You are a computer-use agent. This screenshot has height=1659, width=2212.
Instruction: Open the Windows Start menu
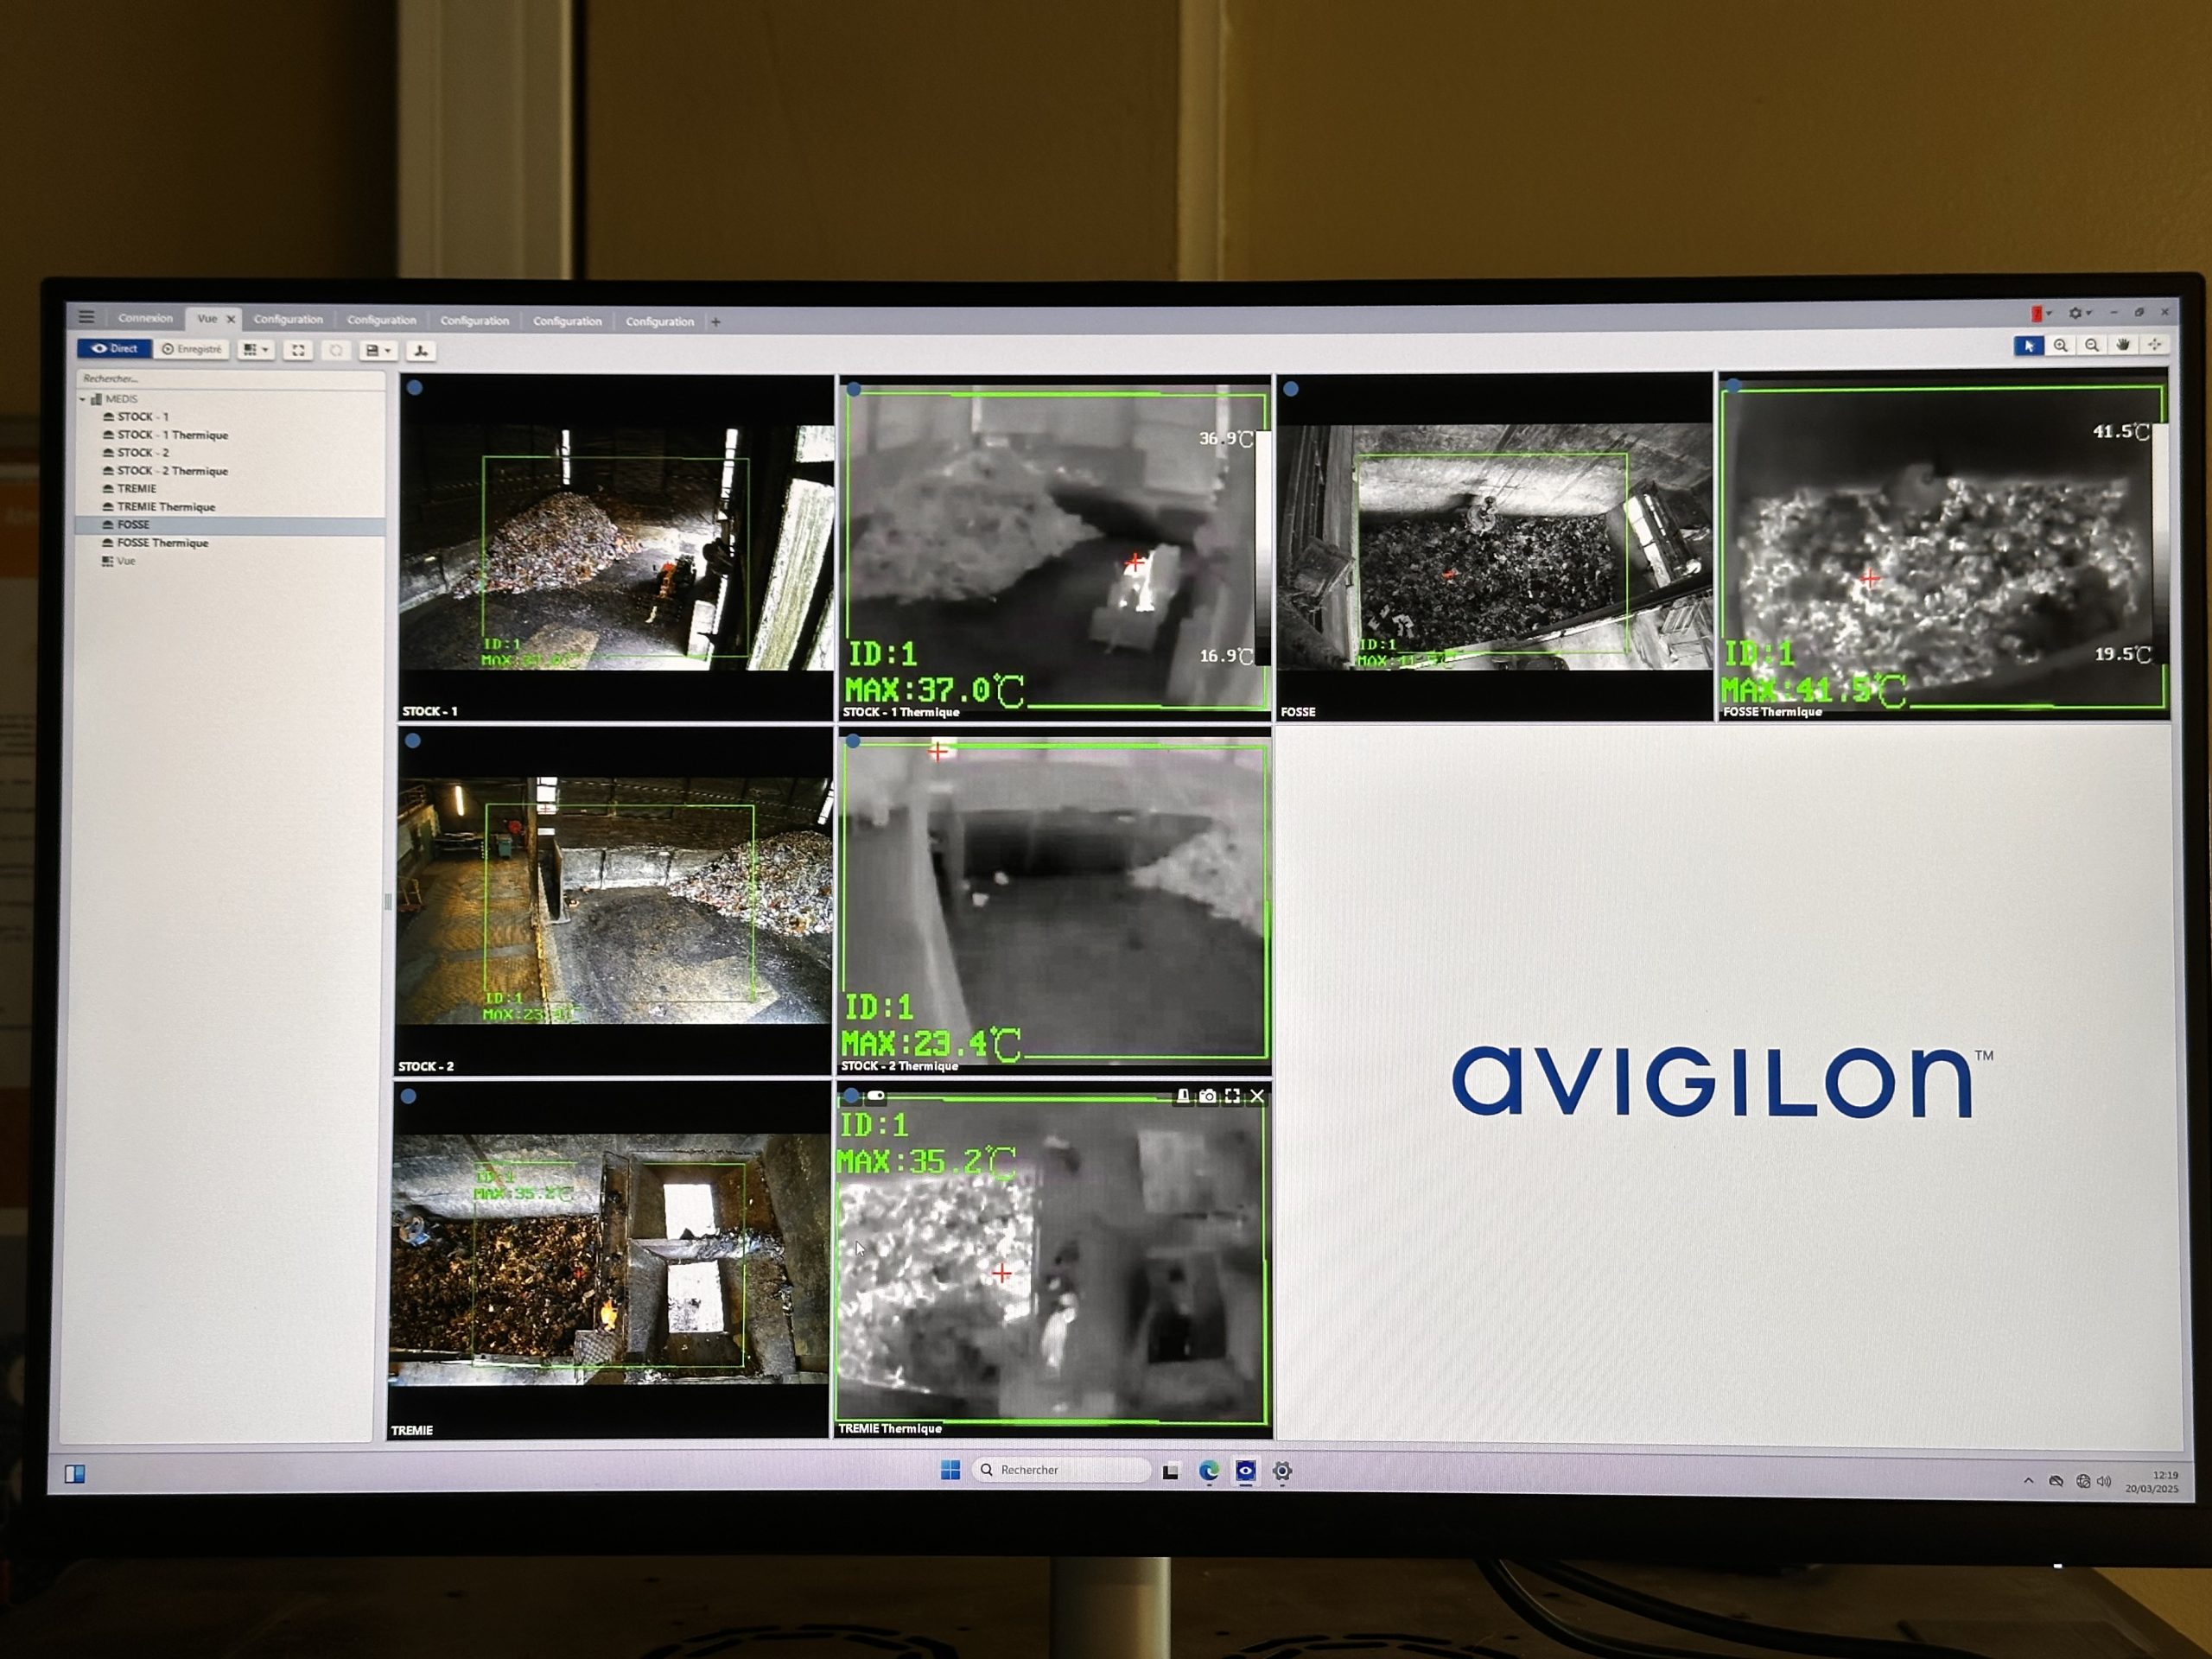[x=951, y=1469]
